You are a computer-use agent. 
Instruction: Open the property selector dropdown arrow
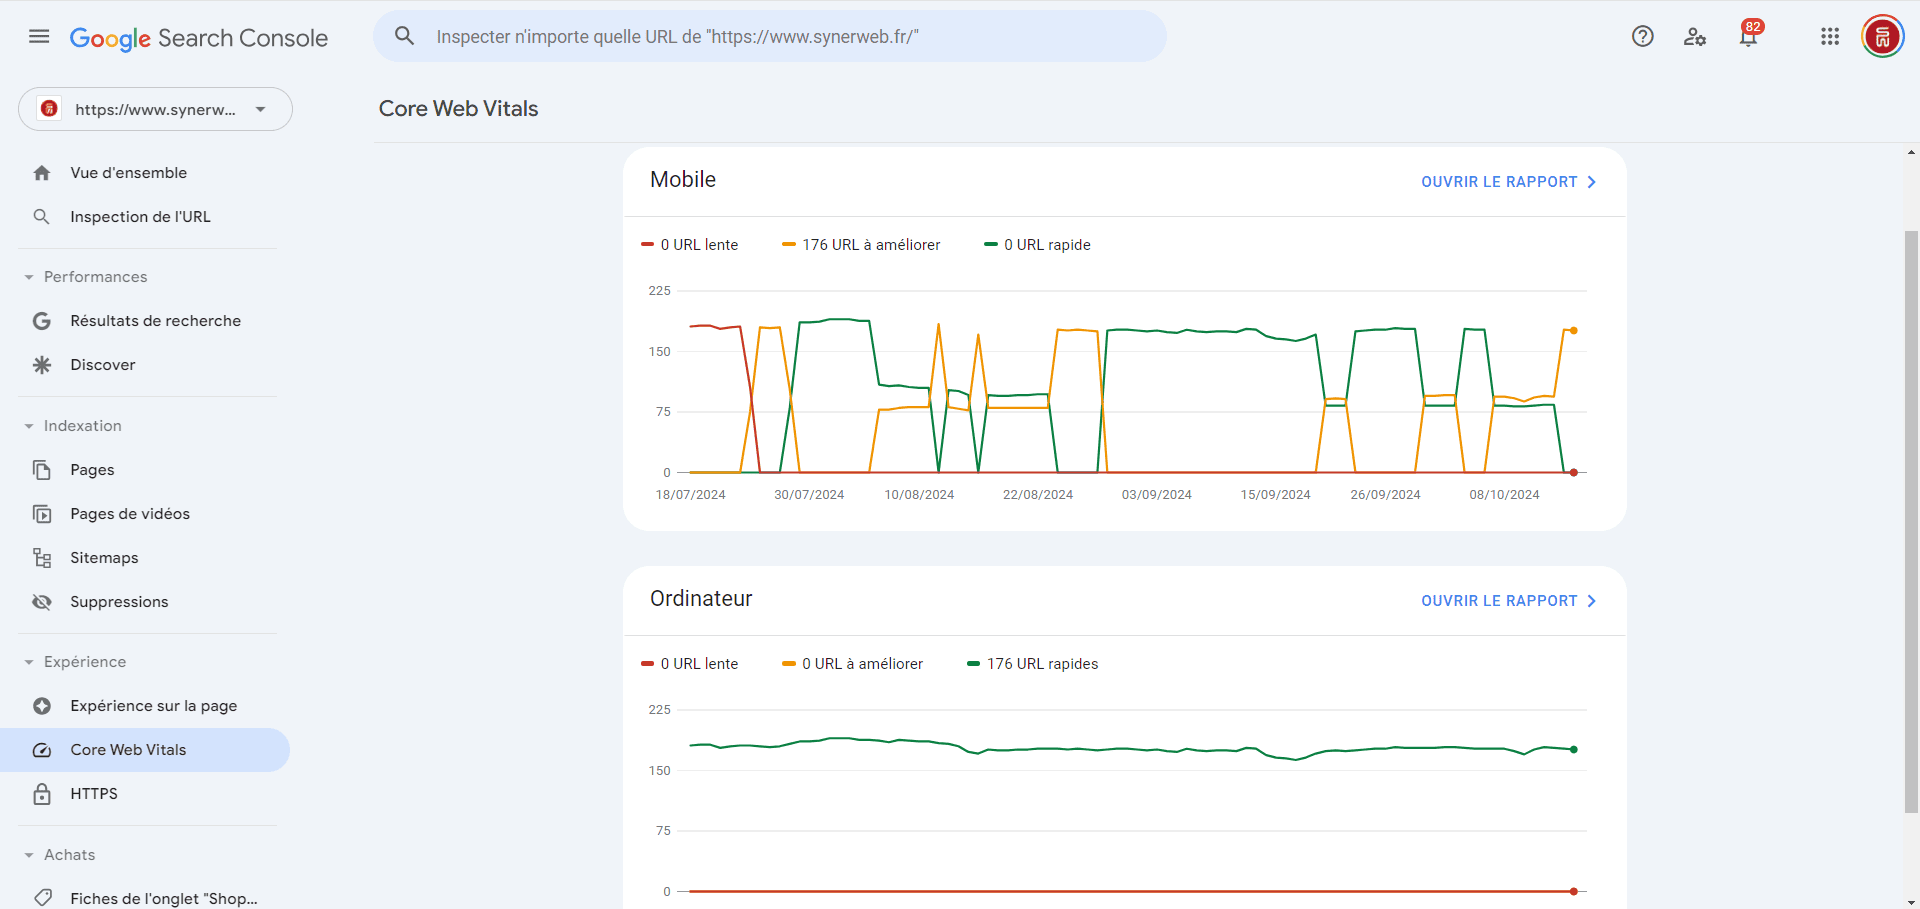pos(261,109)
